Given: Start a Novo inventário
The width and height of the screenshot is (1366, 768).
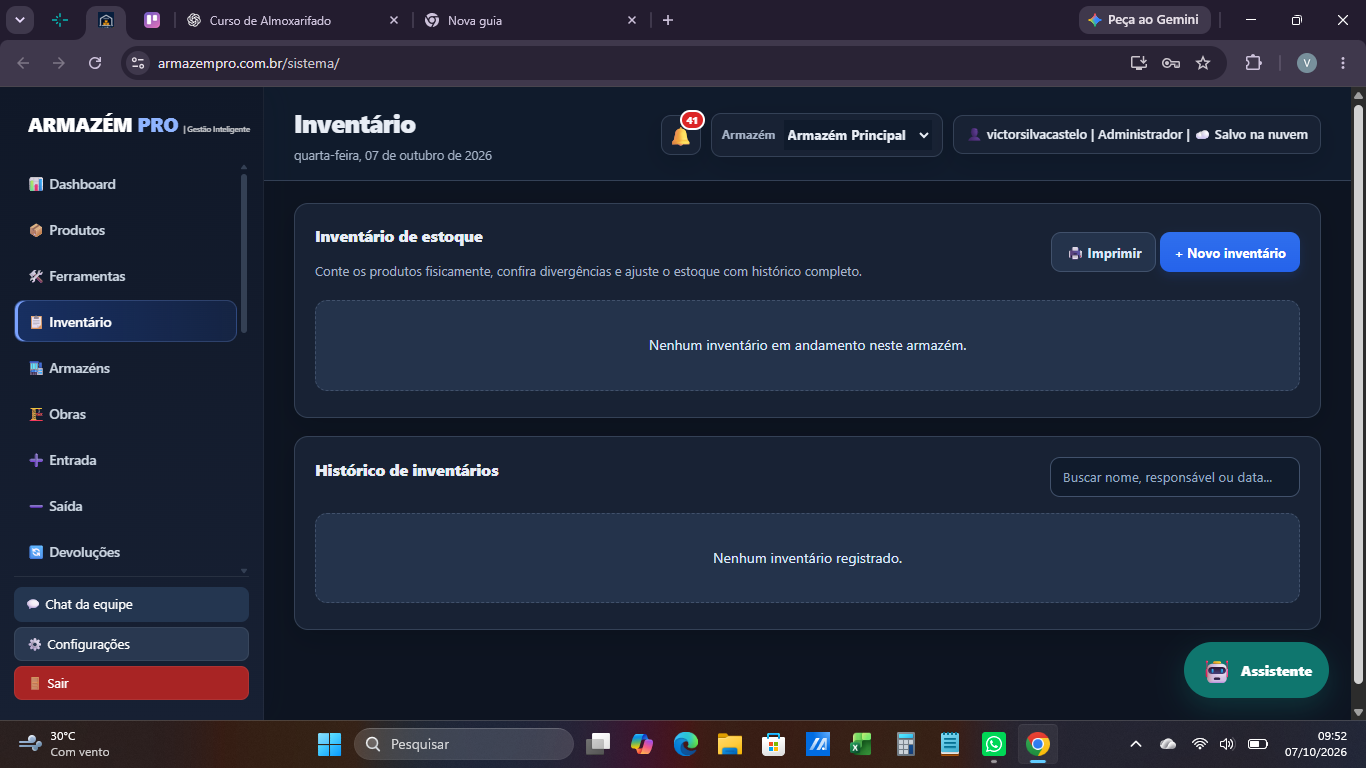Looking at the screenshot, I should click(1230, 253).
